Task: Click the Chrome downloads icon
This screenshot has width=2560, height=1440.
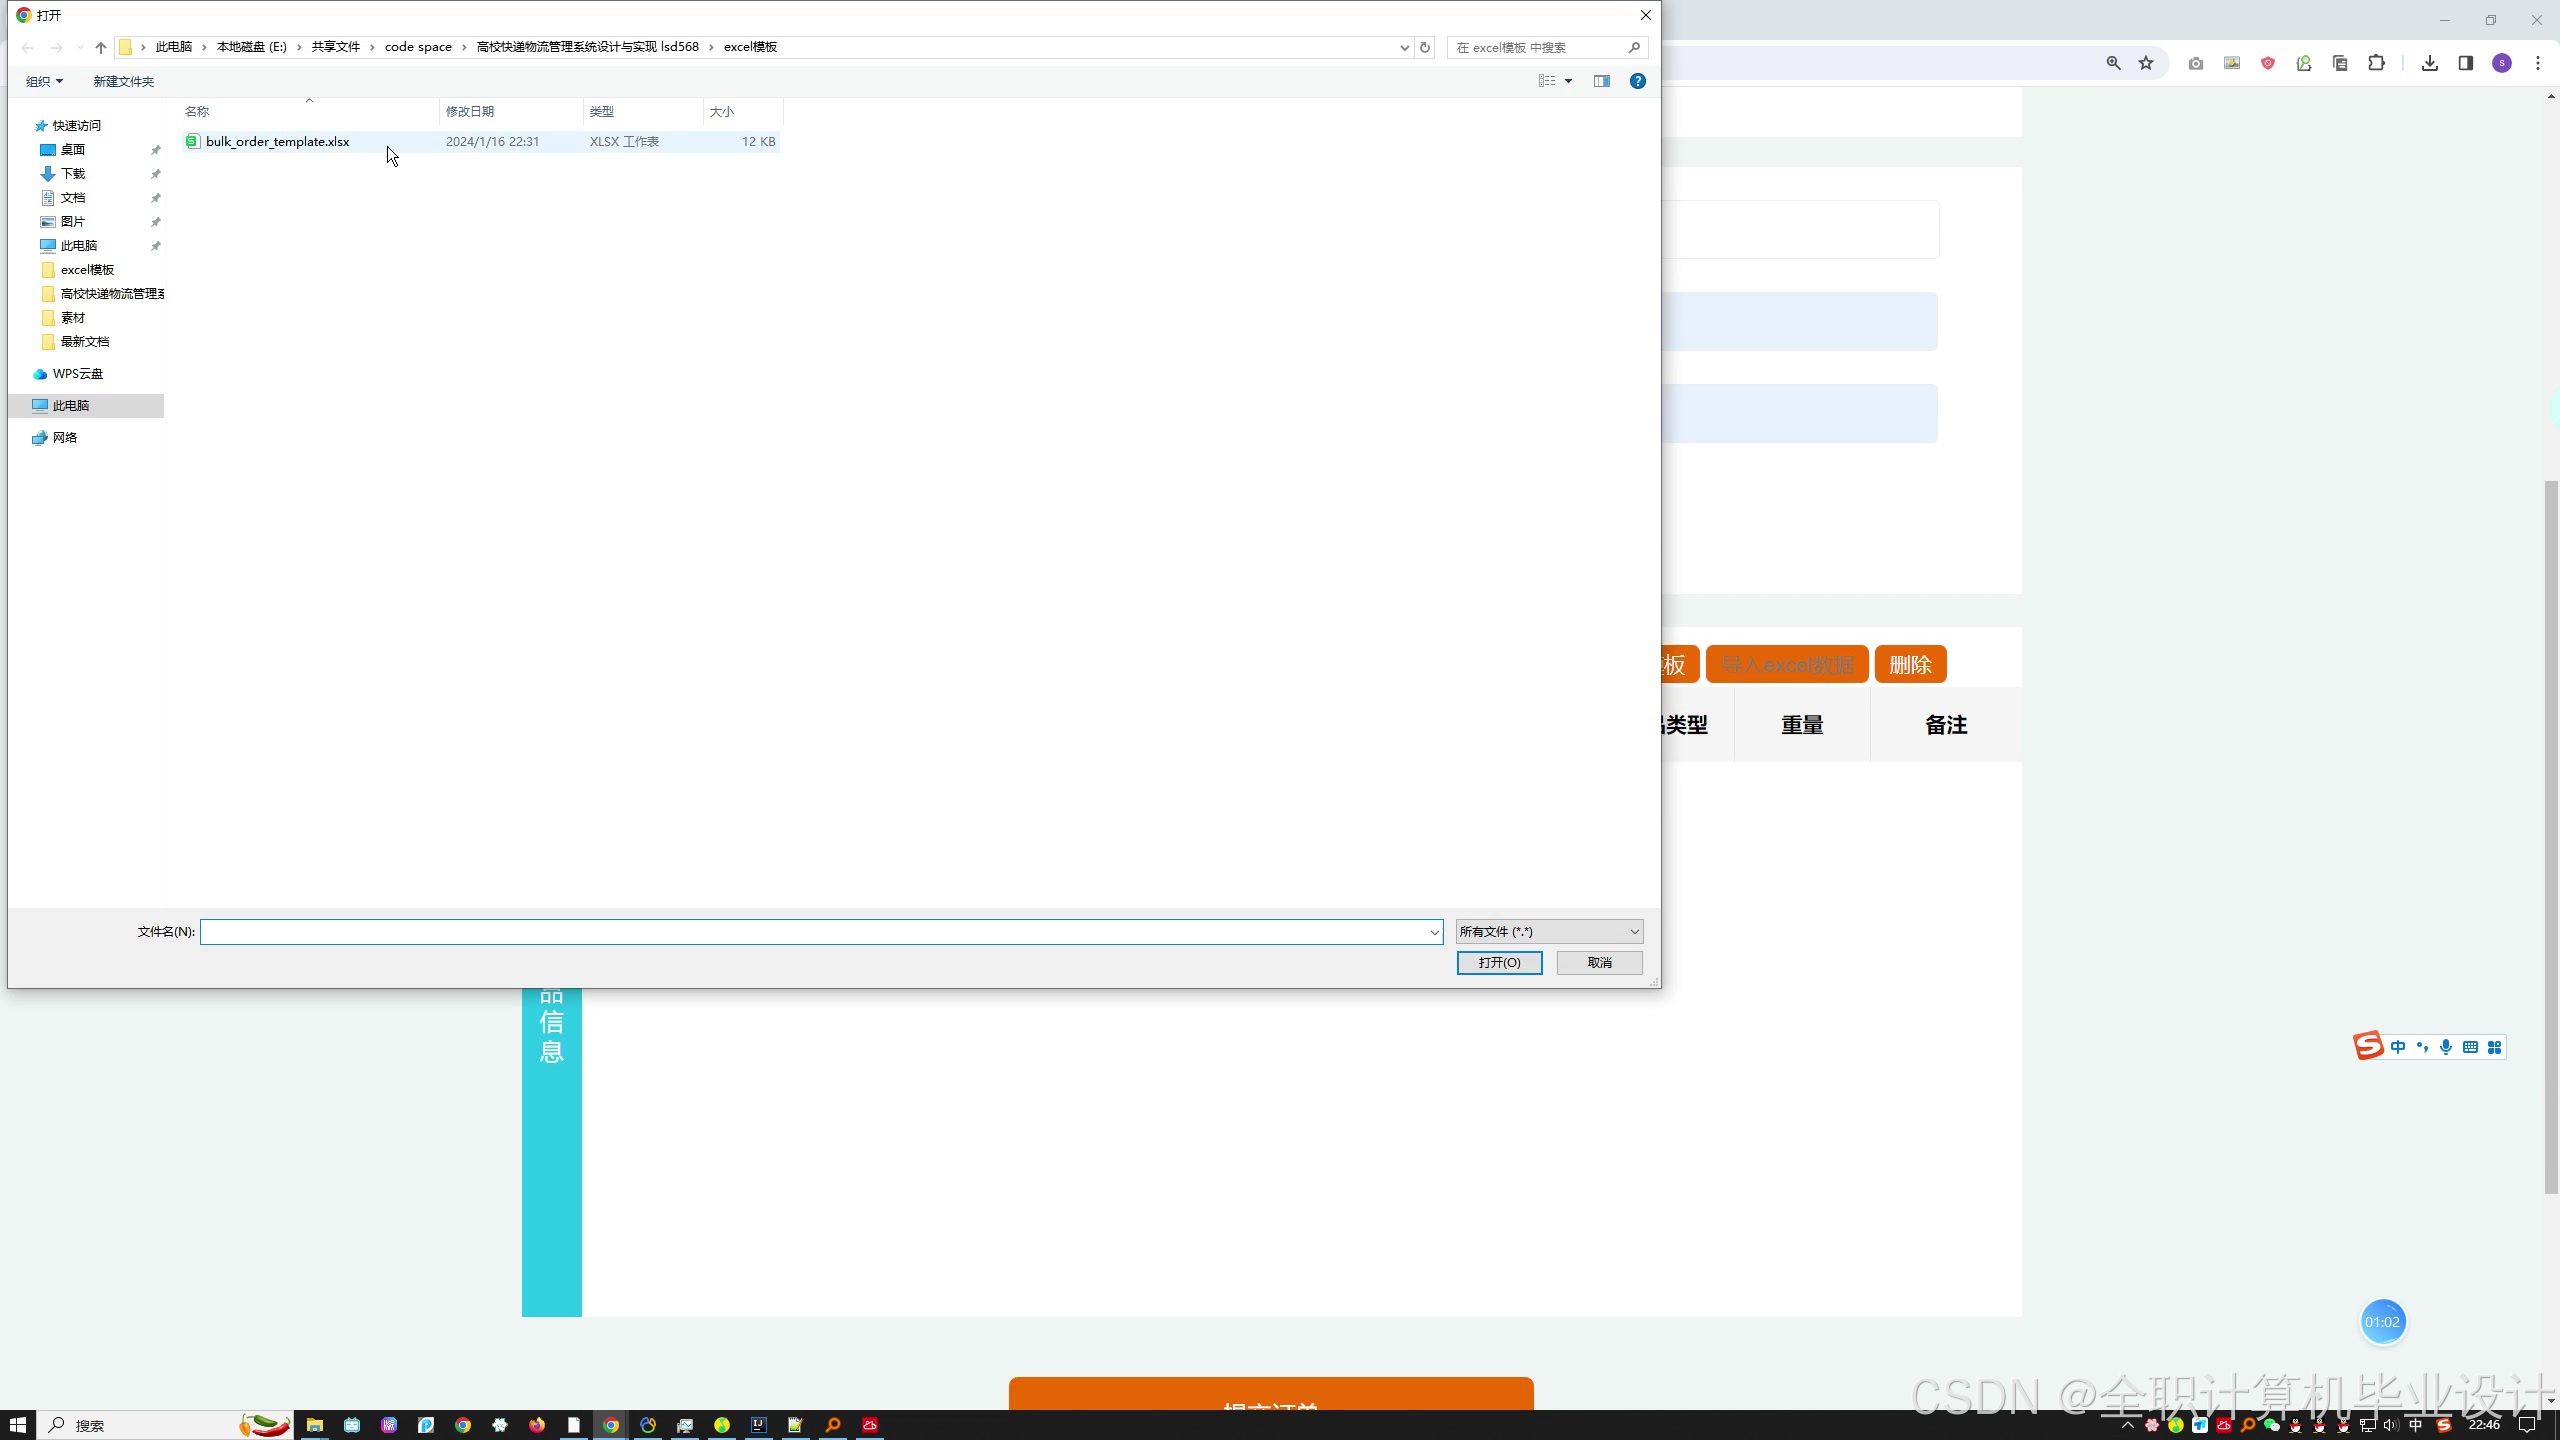Action: click(2430, 63)
